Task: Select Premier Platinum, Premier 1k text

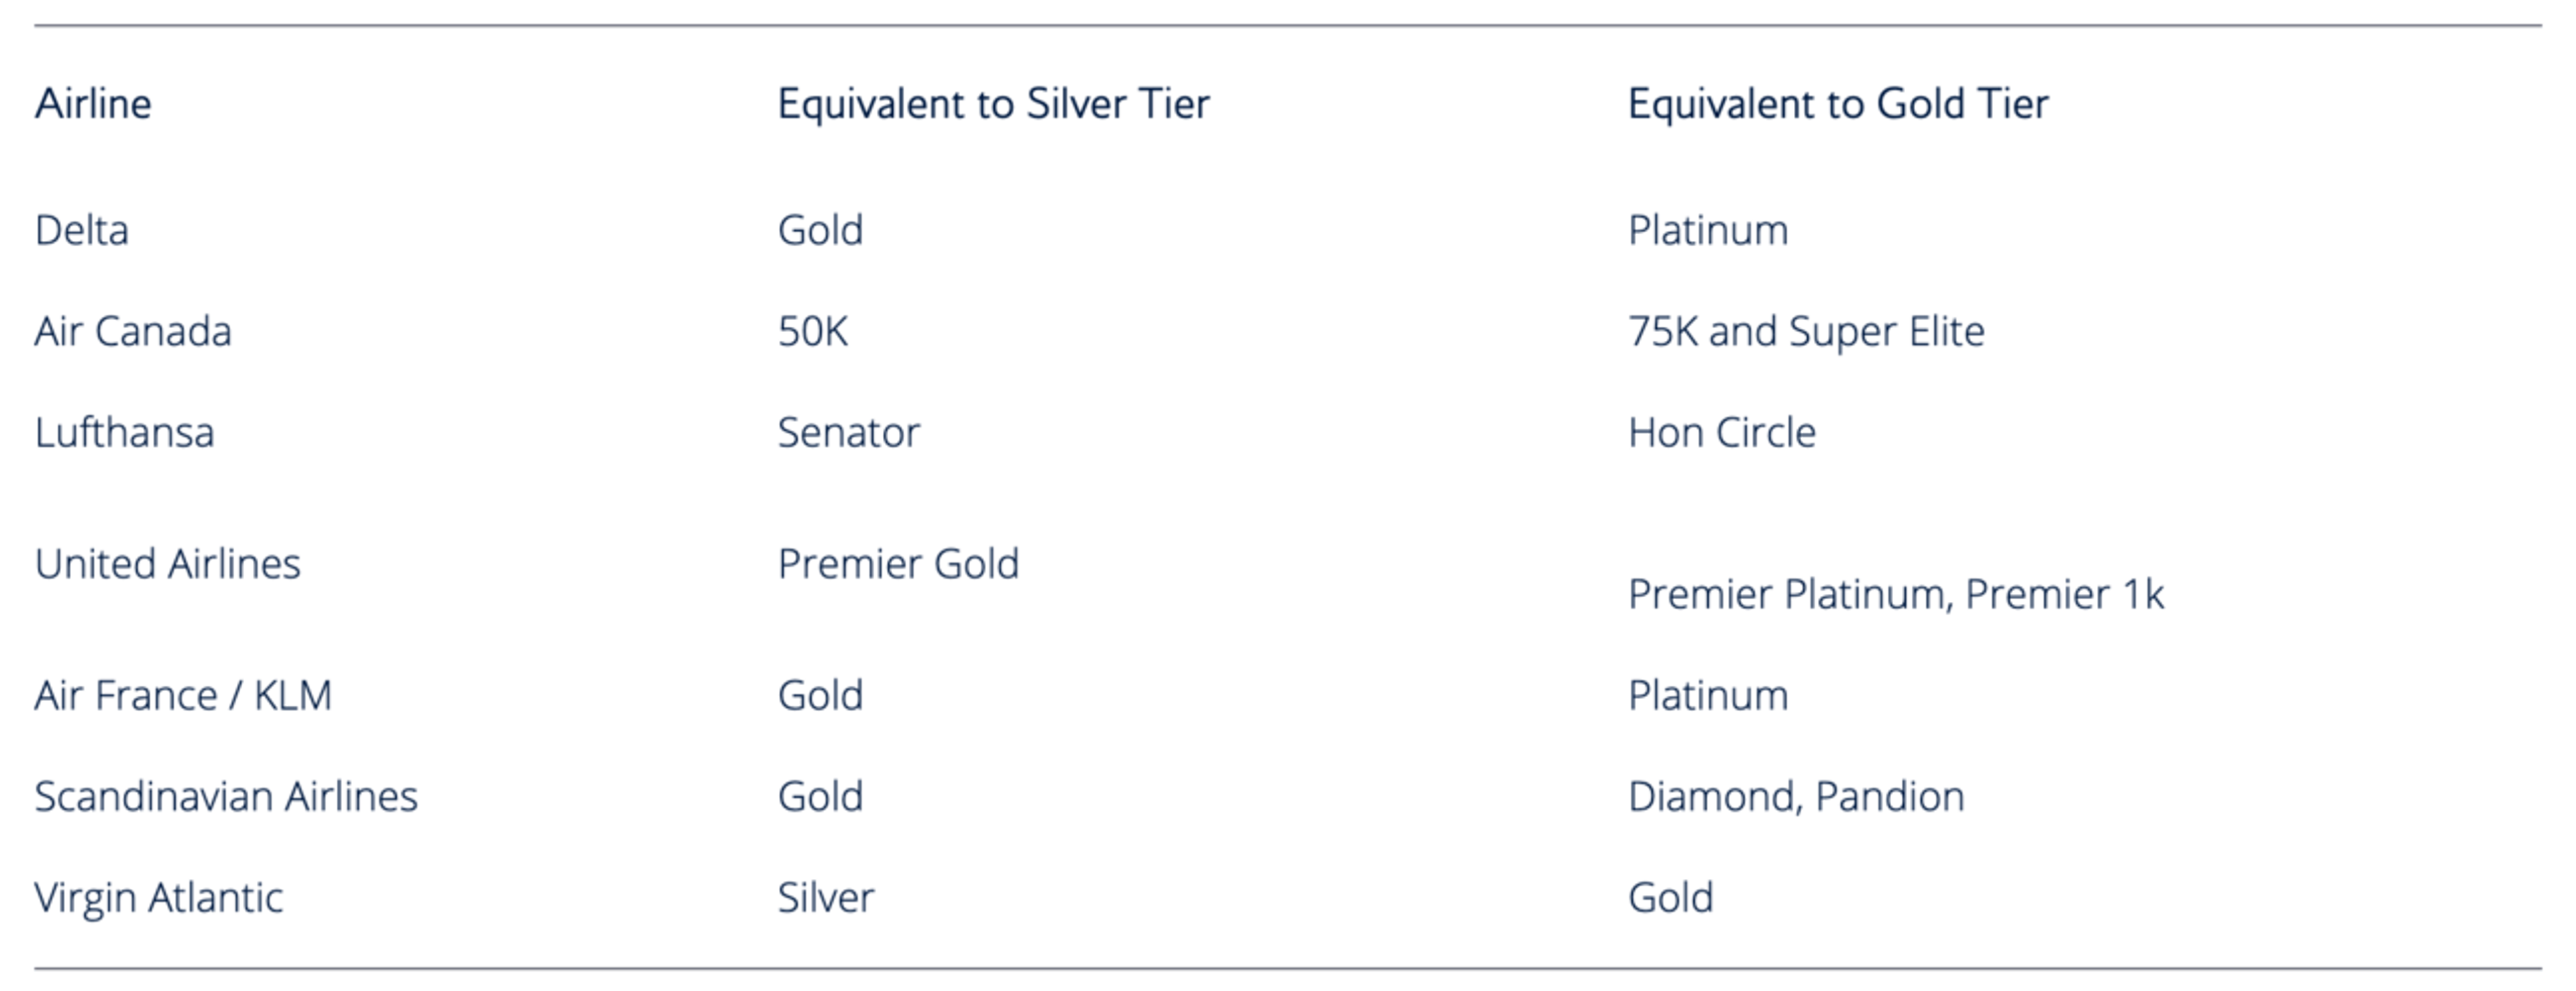Action: click(1896, 594)
